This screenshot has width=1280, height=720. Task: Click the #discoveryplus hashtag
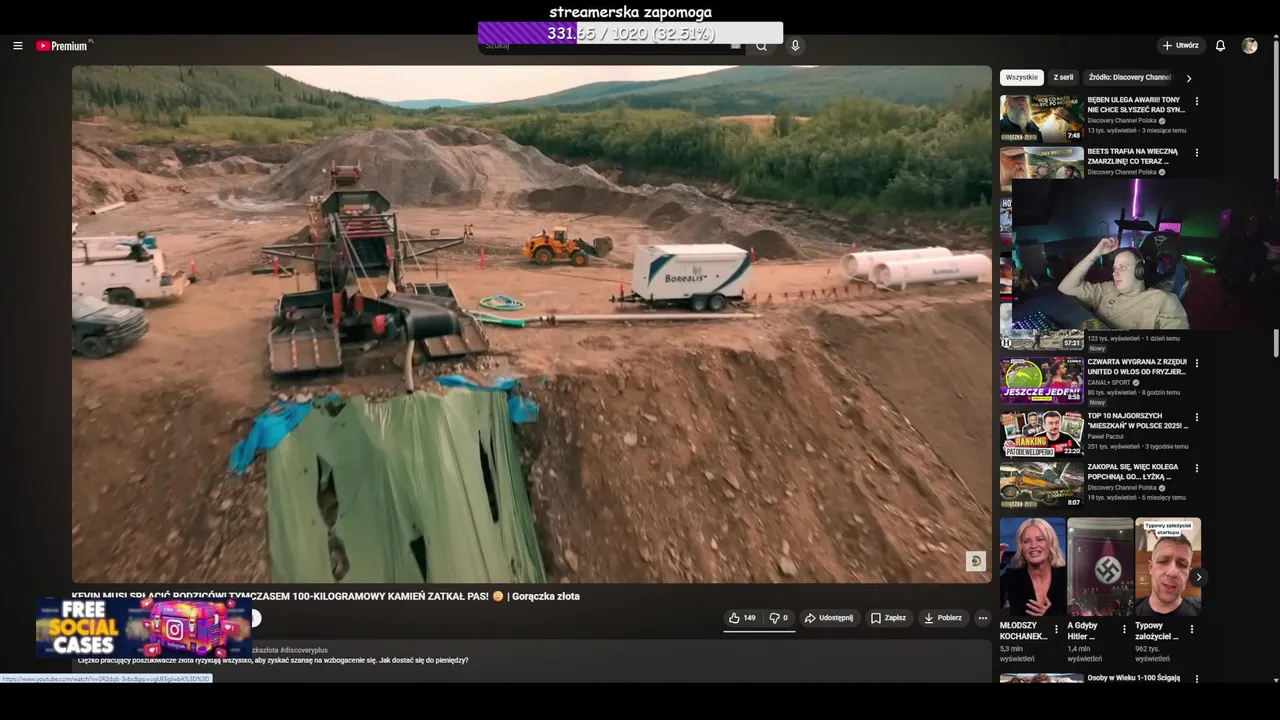pyautogui.click(x=304, y=650)
